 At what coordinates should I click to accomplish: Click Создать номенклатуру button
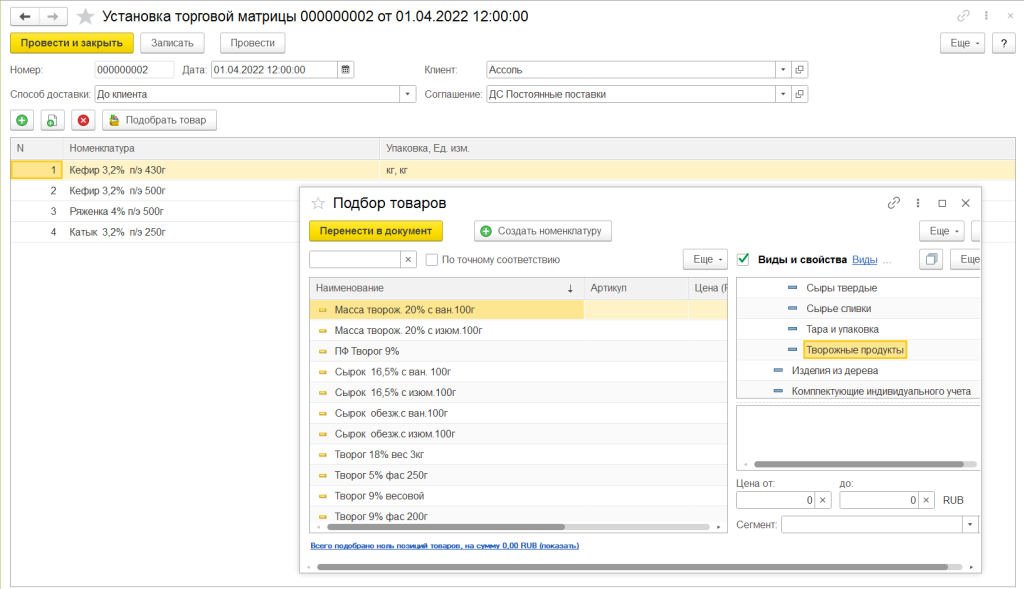pos(543,231)
